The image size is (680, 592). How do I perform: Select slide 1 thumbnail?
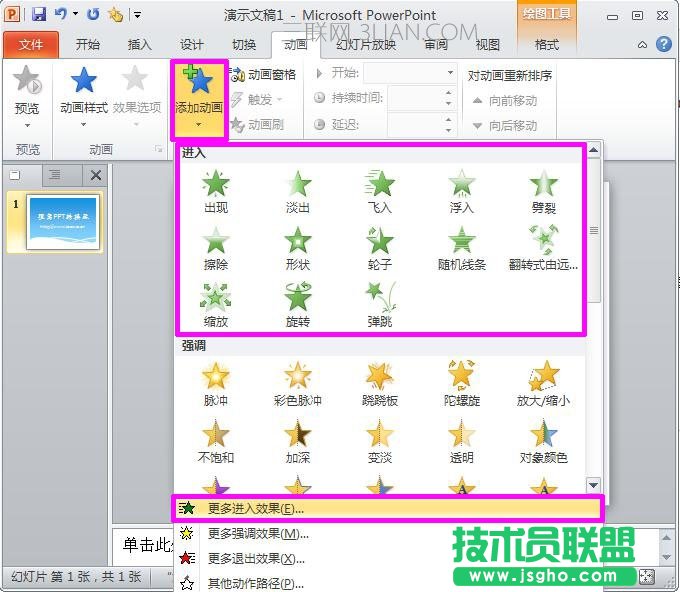point(63,222)
